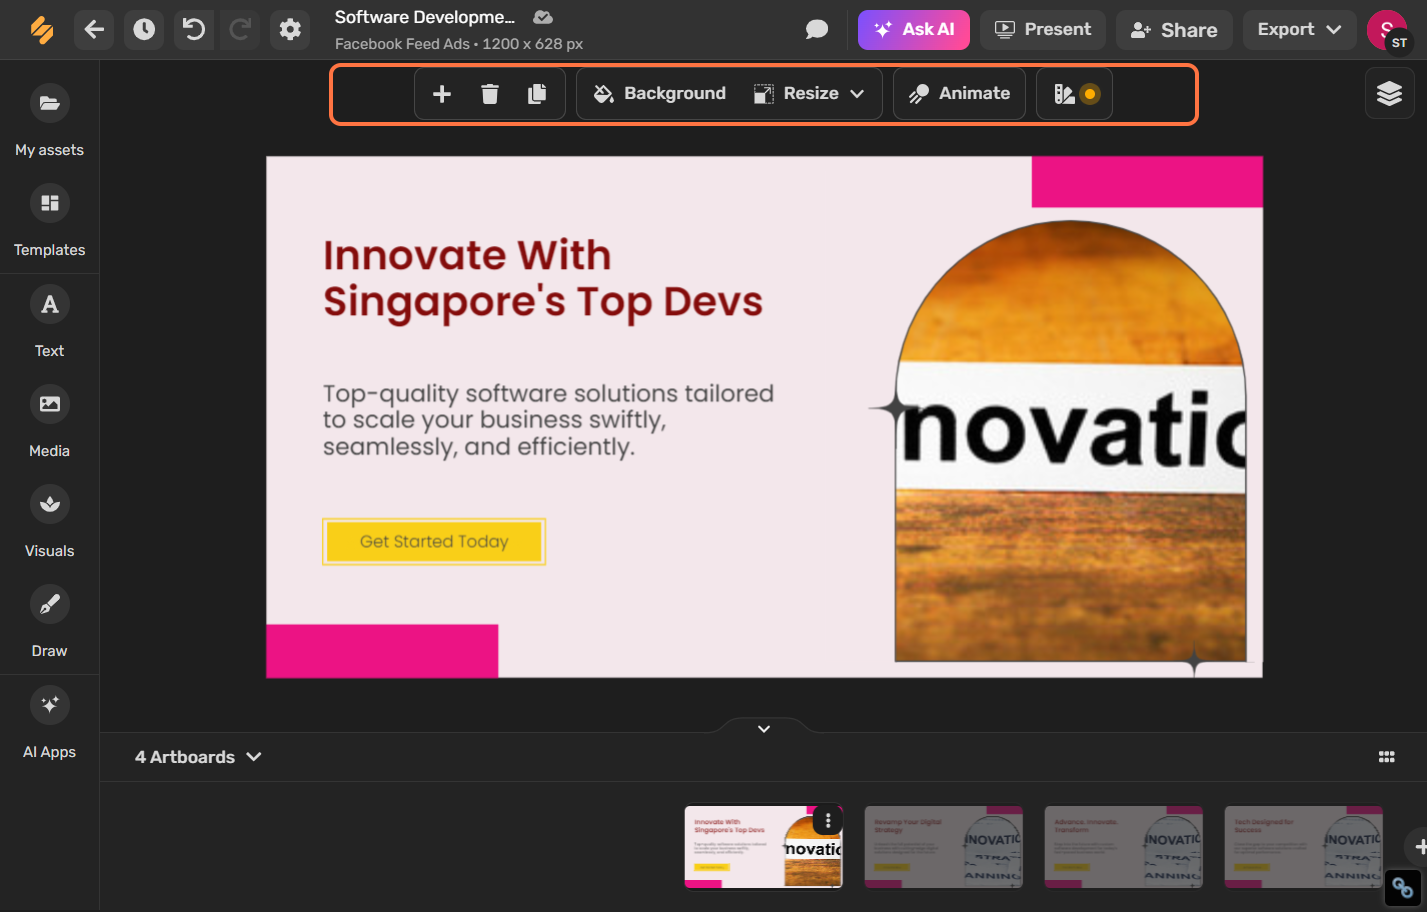
Task: Open AI Apps from the sidebar
Action: (x=49, y=720)
